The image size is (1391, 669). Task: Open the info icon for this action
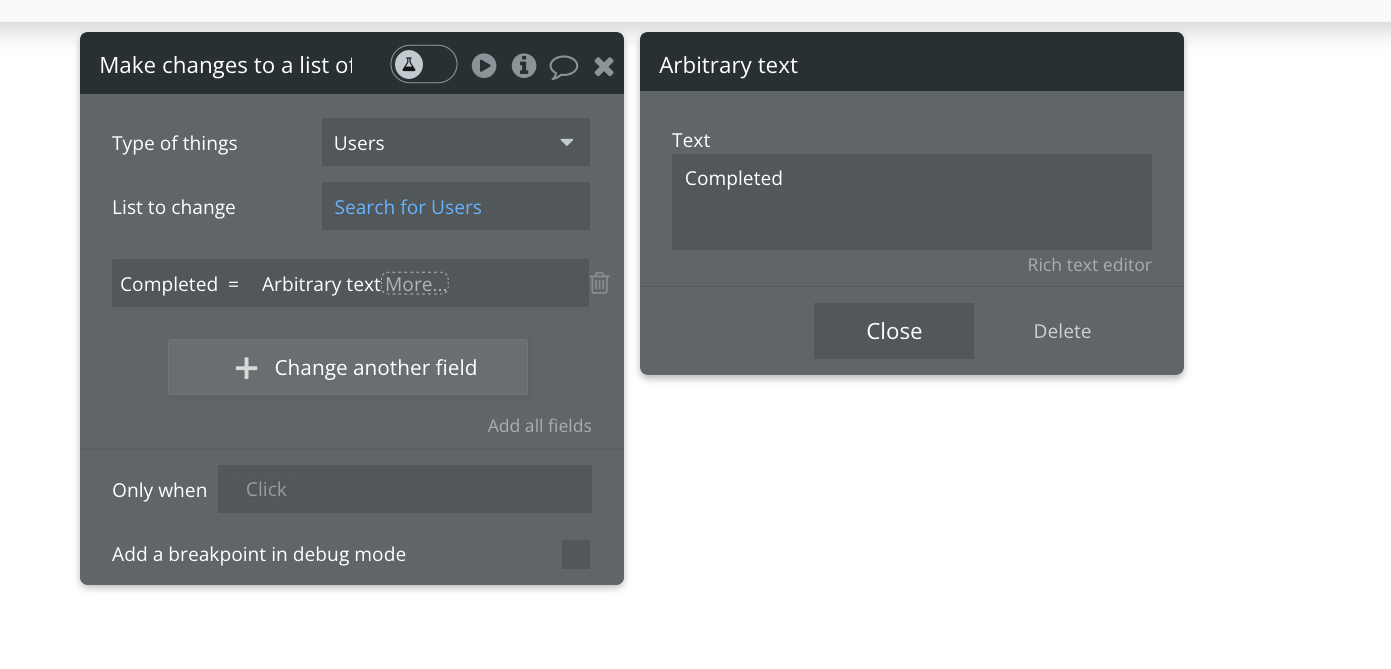[524, 66]
